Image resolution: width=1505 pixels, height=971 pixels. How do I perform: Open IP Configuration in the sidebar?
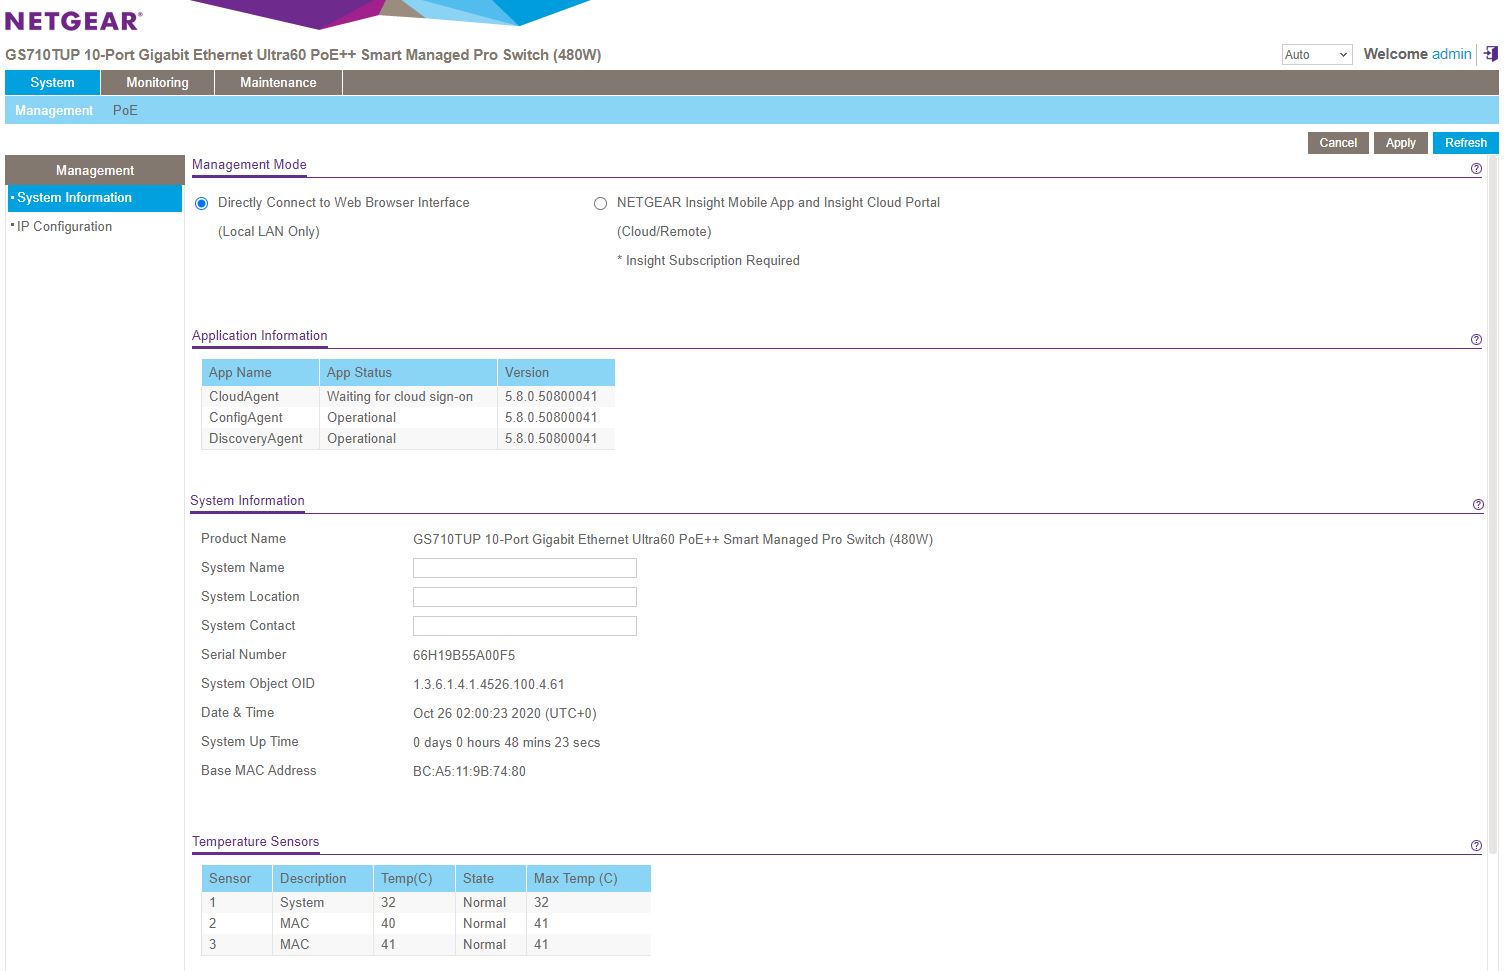coord(64,227)
